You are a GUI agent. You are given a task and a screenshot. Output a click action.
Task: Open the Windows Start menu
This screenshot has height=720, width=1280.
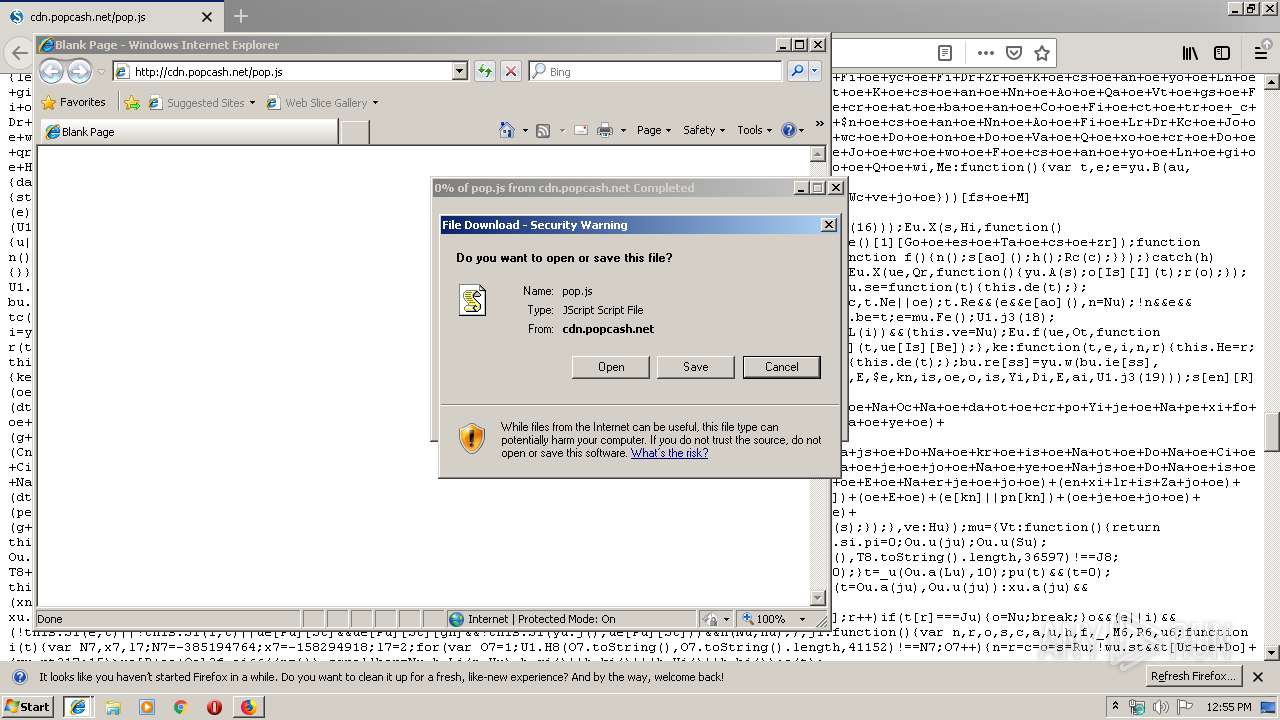(27, 706)
